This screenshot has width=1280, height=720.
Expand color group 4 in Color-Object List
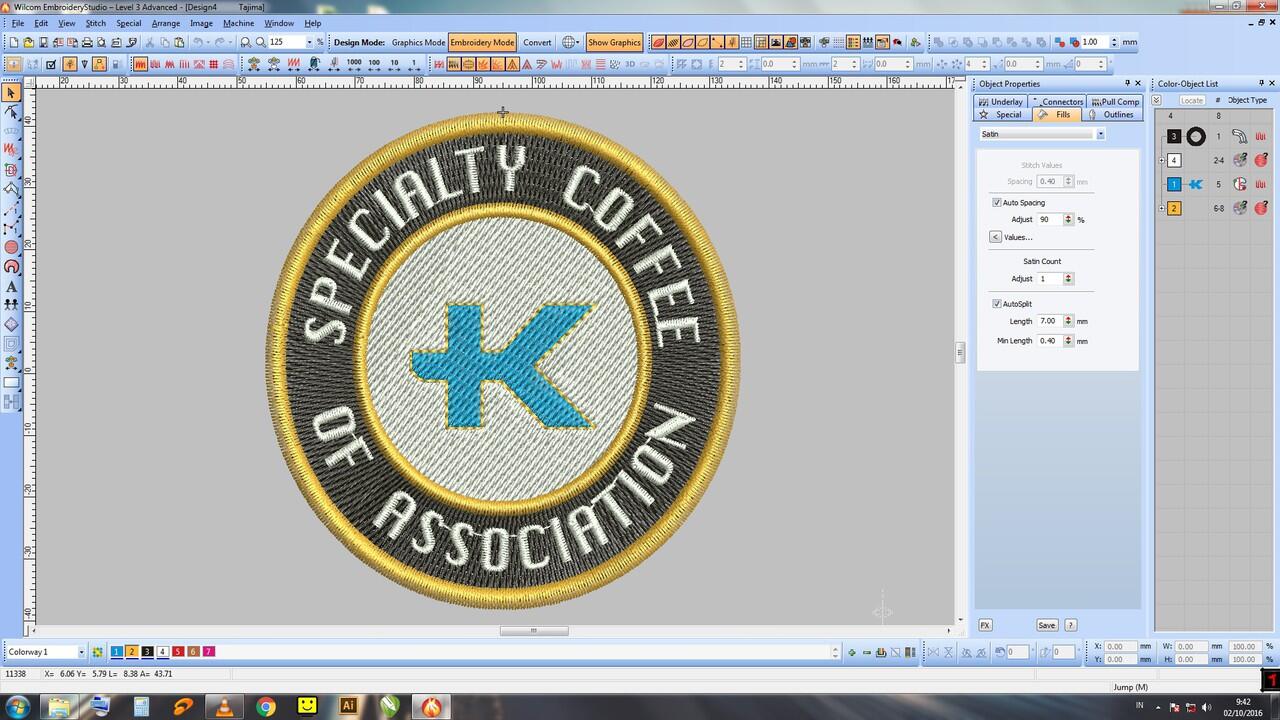click(1162, 160)
